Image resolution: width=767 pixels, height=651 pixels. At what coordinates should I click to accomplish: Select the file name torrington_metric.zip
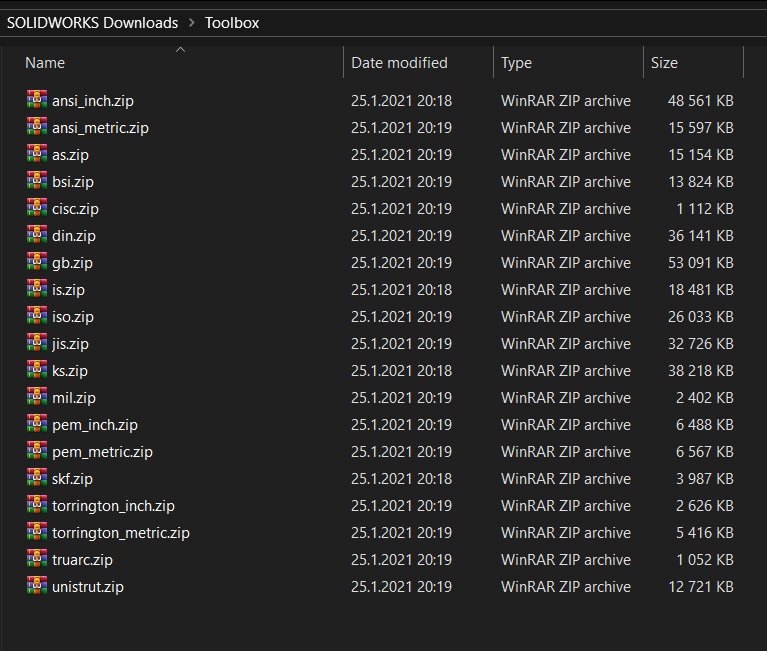point(121,533)
